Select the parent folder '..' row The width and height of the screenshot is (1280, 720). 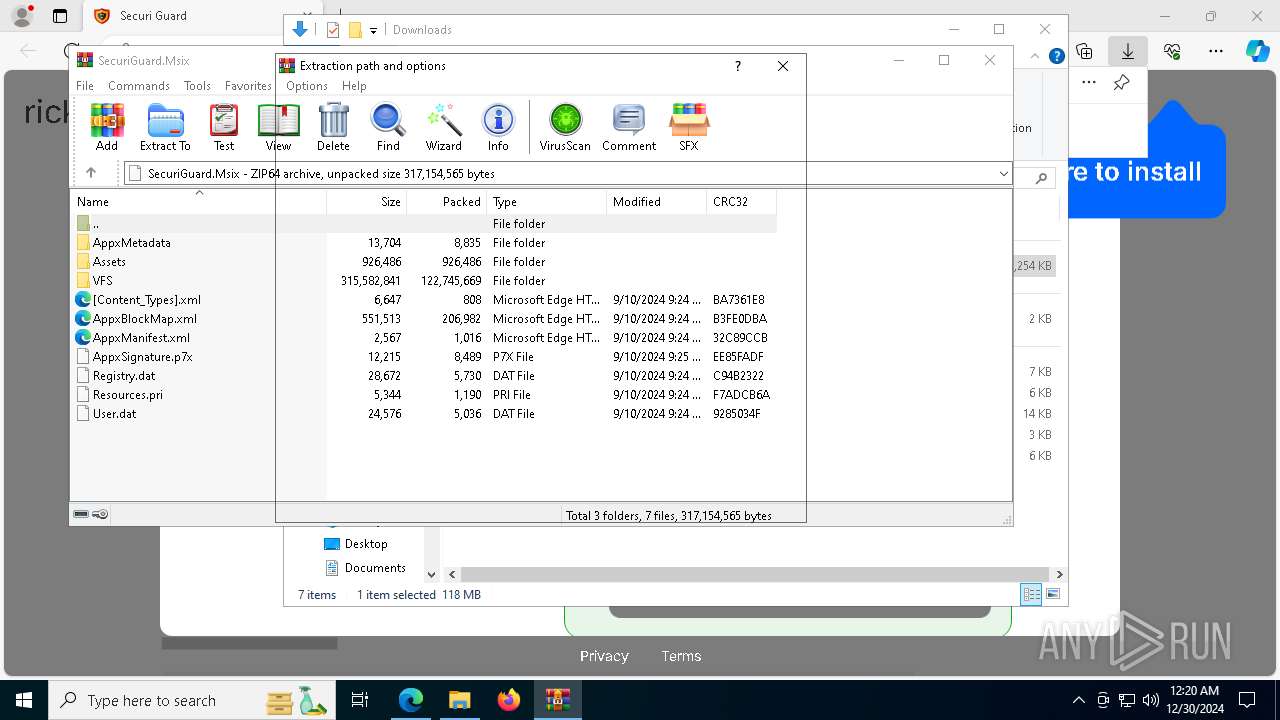click(424, 224)
